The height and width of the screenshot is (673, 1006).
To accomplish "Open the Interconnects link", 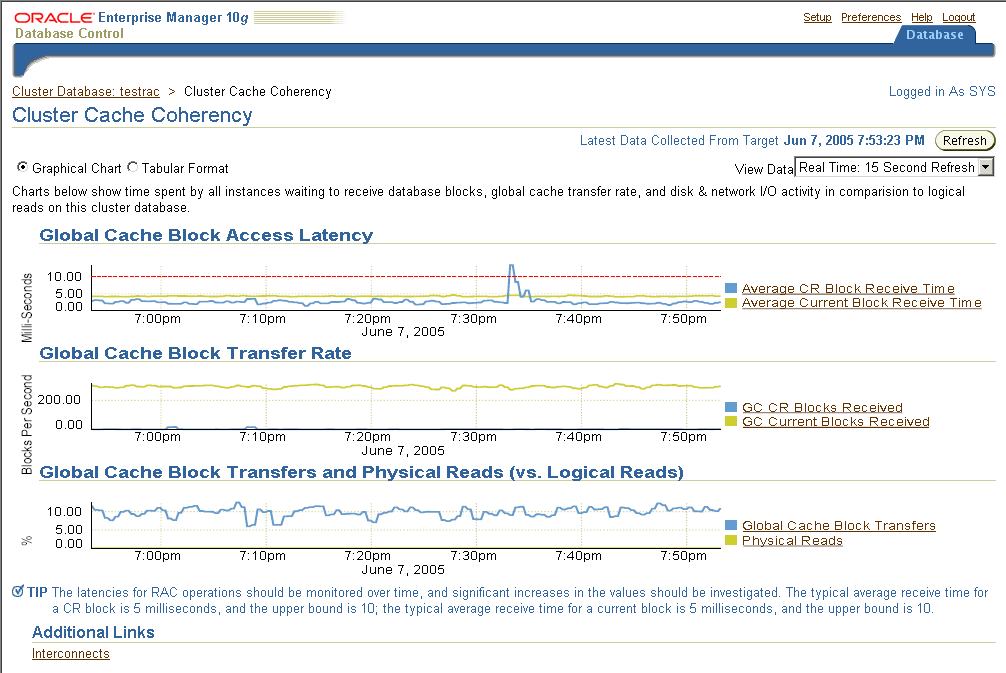I will pos(70,653).
